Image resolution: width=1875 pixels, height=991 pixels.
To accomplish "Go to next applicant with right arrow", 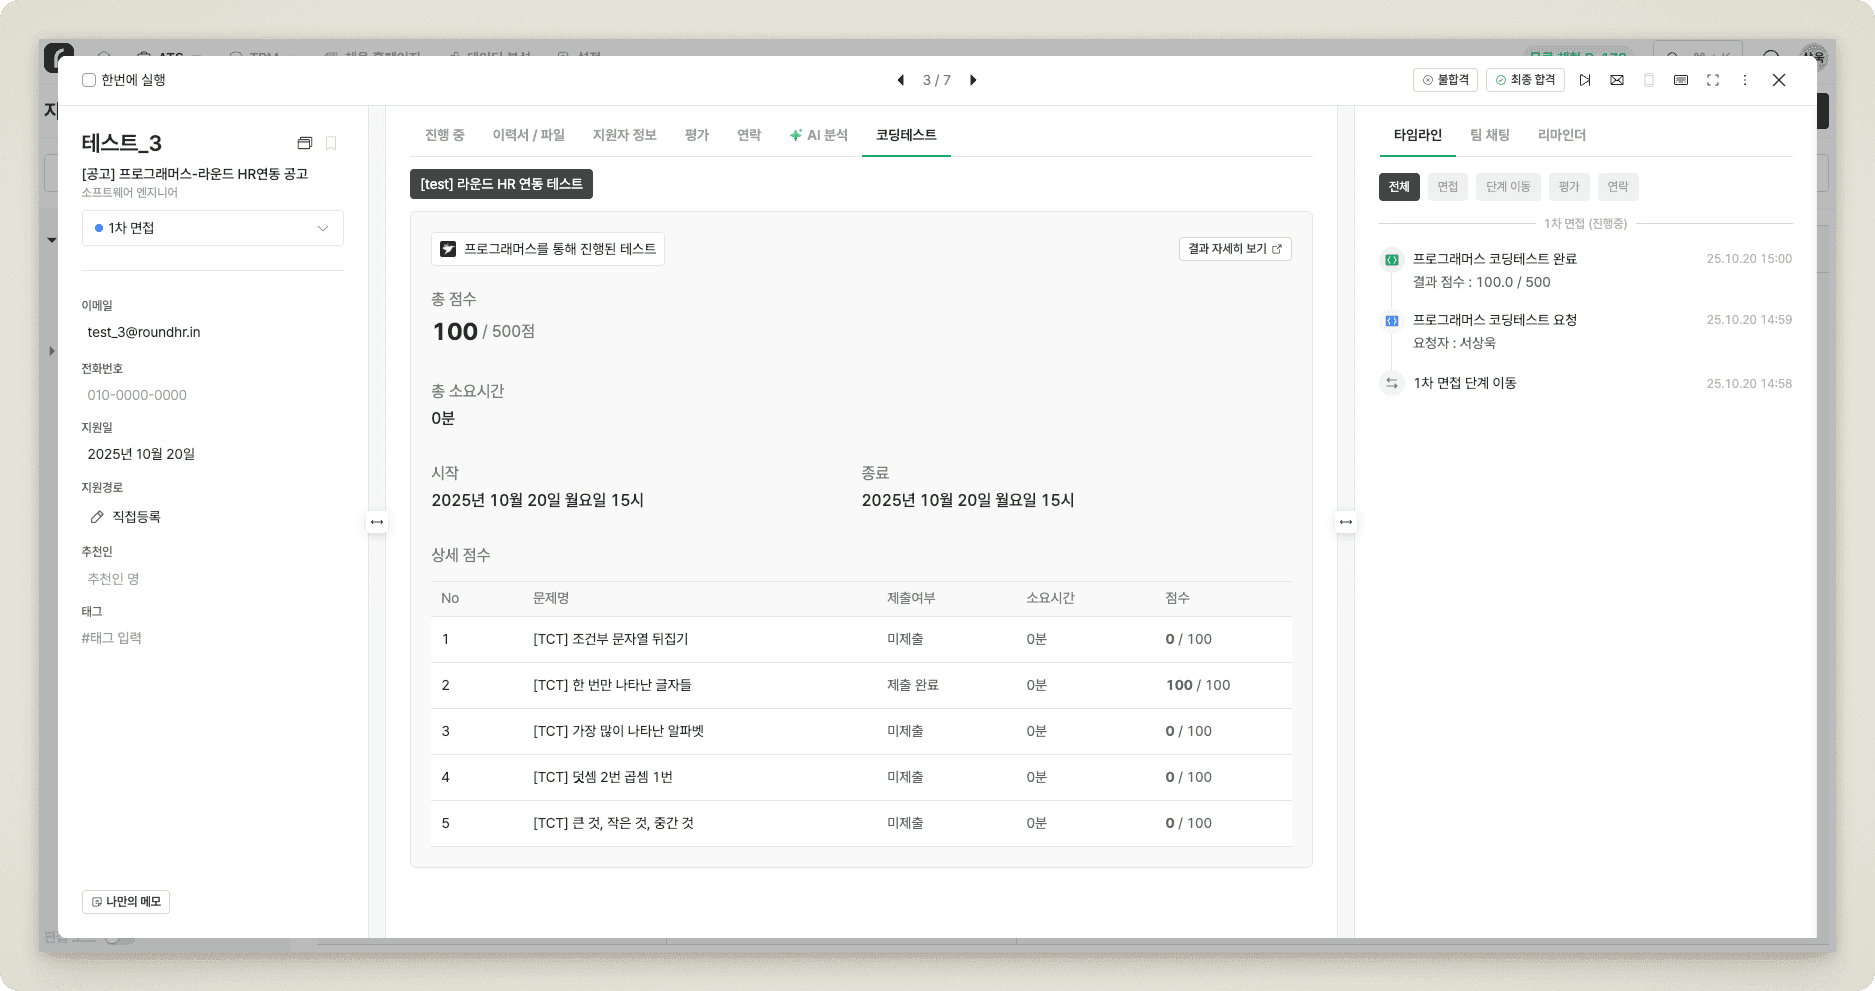I will [973, 80].
